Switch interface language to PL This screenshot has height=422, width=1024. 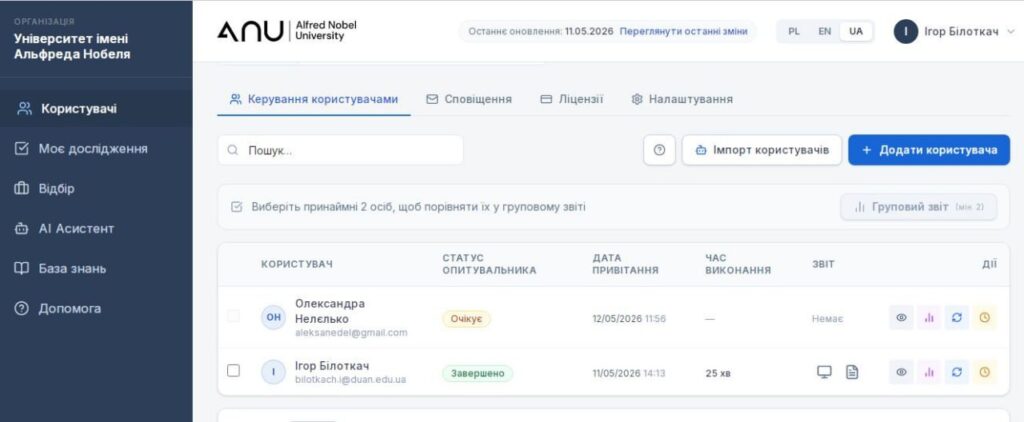(794, 31)
